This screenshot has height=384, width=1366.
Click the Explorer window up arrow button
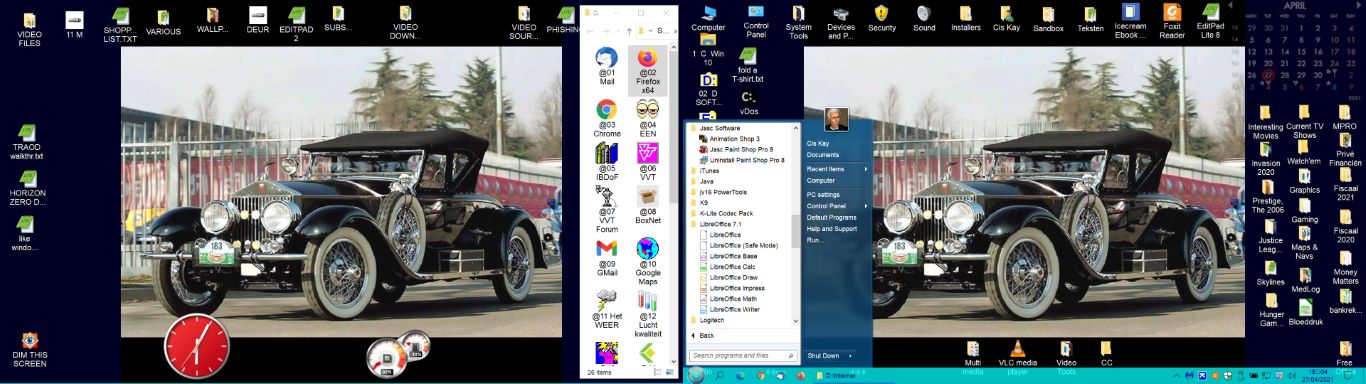point(628,31)
